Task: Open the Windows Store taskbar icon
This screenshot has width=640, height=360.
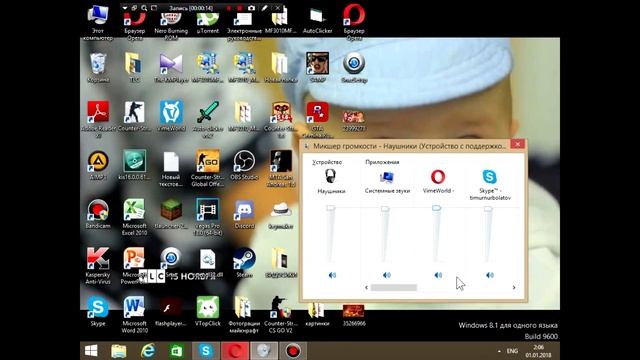Action: coord(176,351)
